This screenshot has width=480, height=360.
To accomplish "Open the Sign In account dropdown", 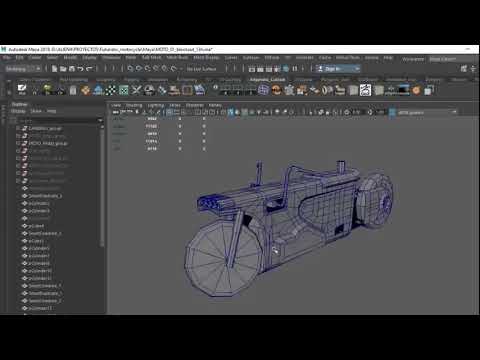I will 338,69.
